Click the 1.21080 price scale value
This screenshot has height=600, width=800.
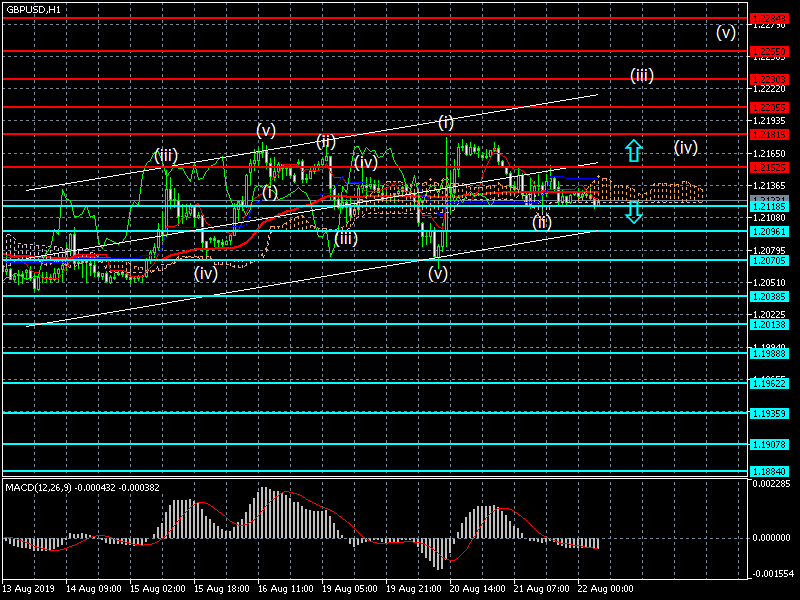[x=769, y=218]
